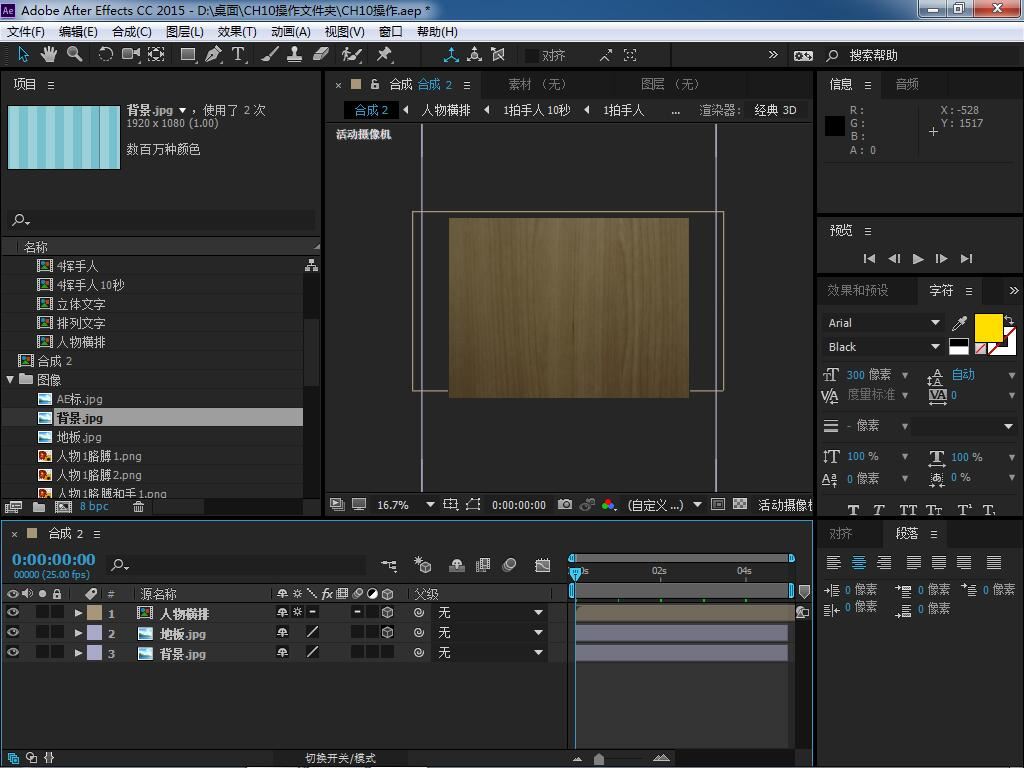Screen dimensions: 1024x768
Task: Click the eyedropper in Character panel
Action: [x=960, y=323]
